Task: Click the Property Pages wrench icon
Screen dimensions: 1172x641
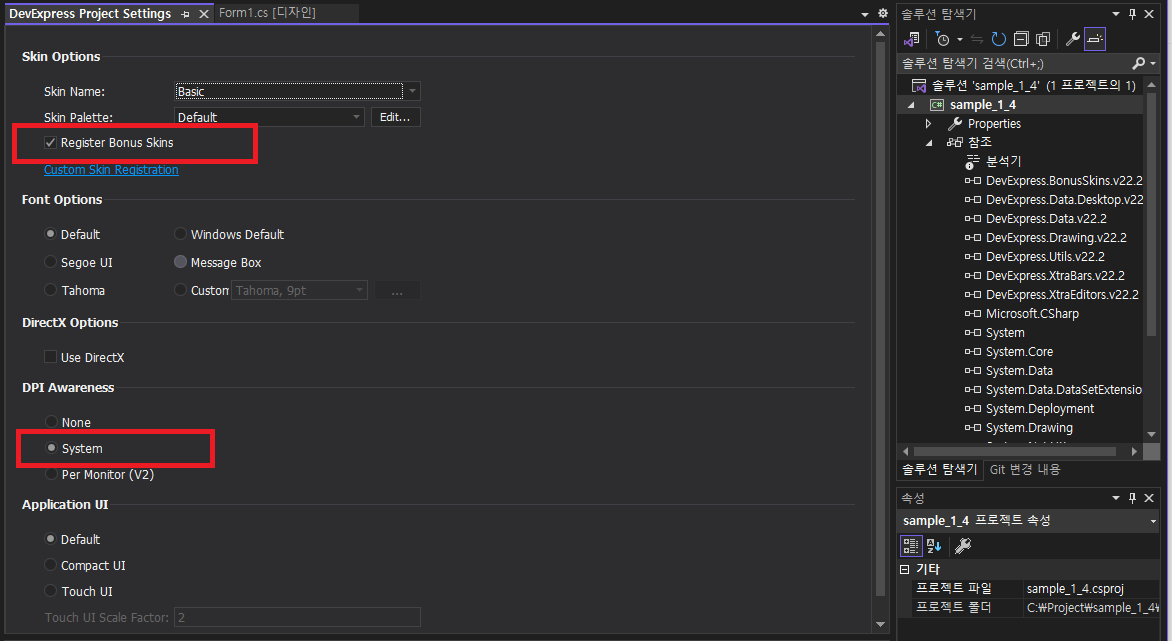Action: click(x=963, y=546)
